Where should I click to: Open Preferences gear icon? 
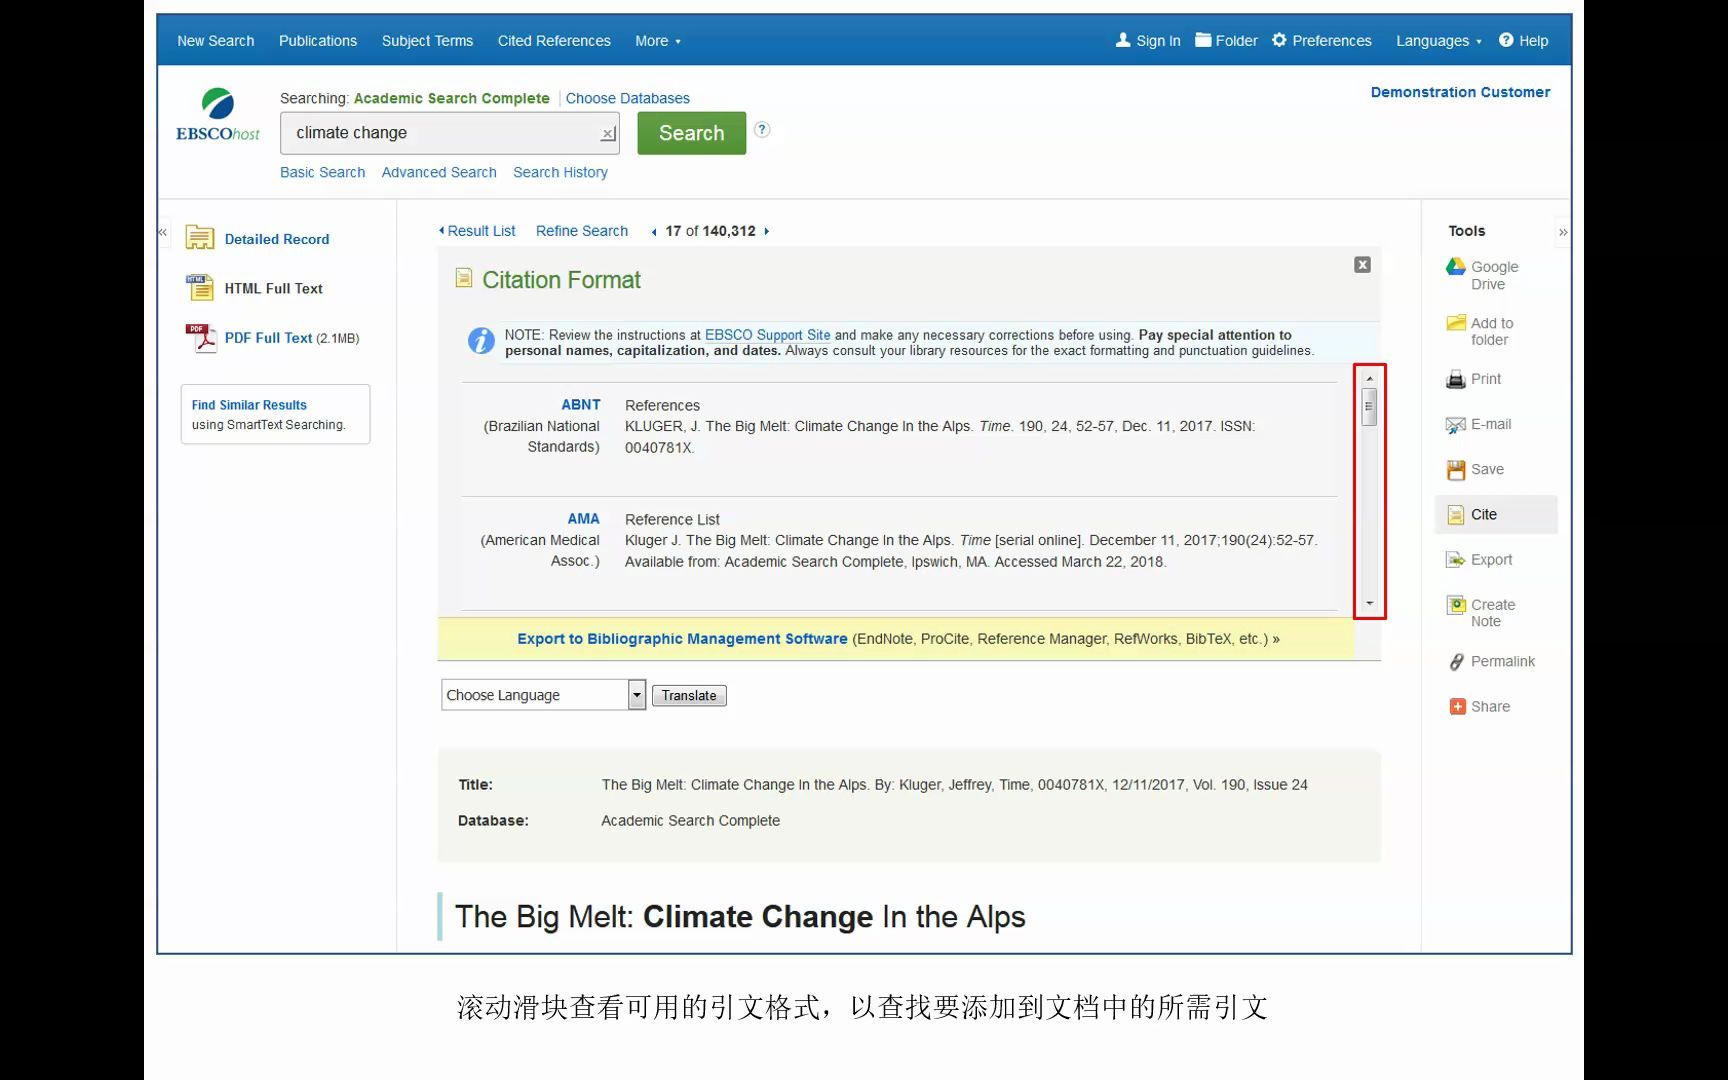point(1279,40)
